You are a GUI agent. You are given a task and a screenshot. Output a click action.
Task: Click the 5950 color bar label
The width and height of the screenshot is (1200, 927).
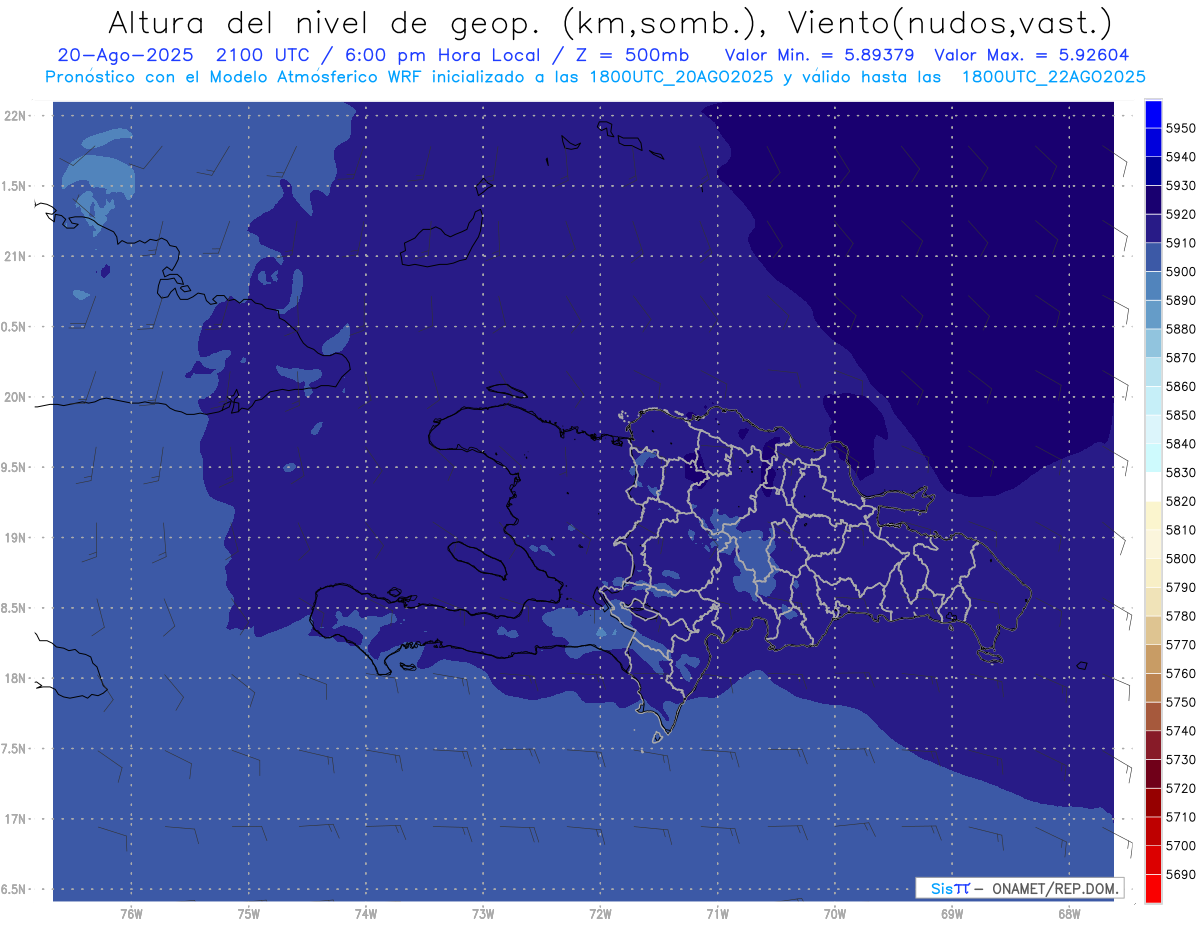tap(1181, 128)
